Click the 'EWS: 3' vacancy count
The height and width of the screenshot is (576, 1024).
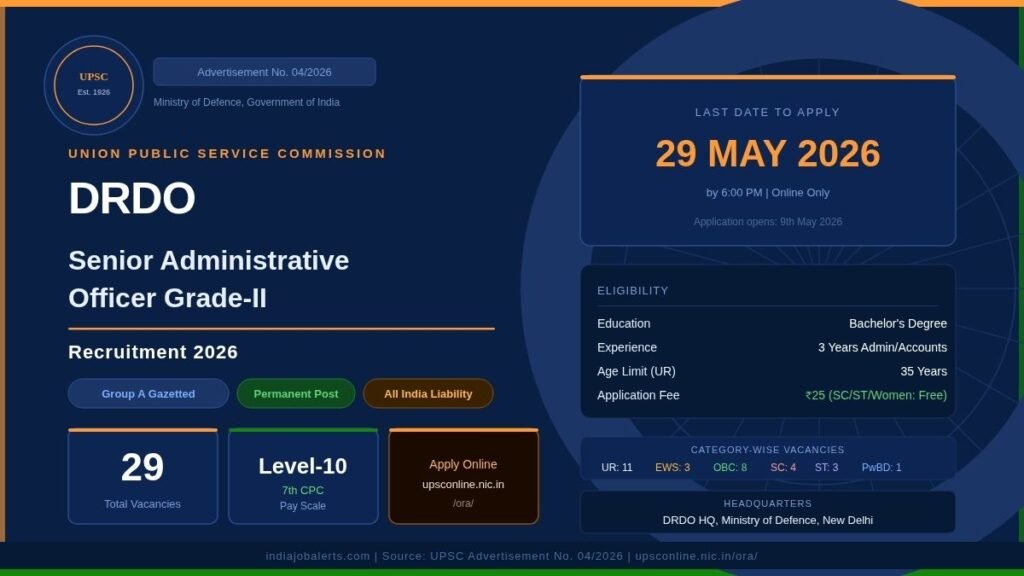pyautogui.click(x=673, y=468)
